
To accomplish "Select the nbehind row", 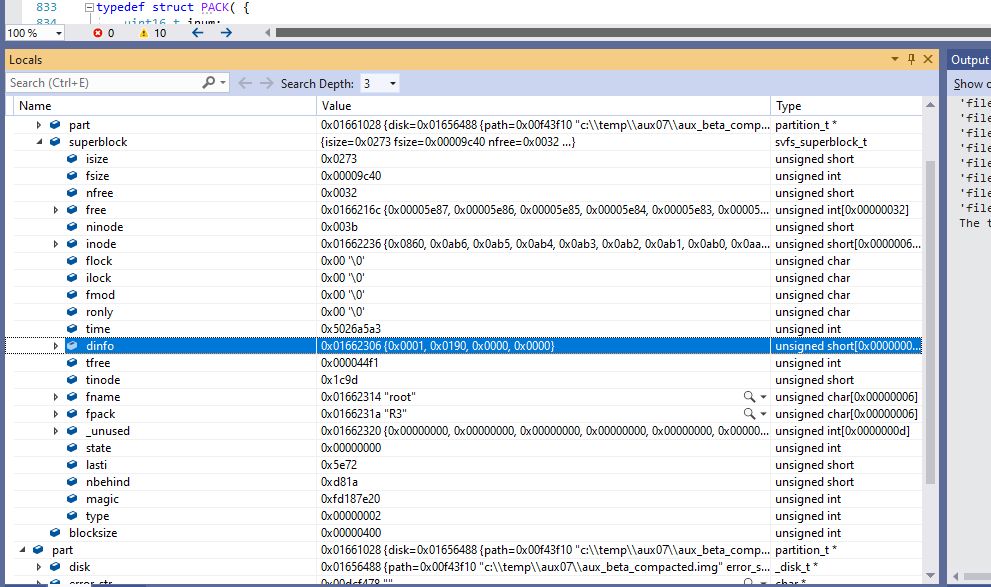I will click(464, 482).
